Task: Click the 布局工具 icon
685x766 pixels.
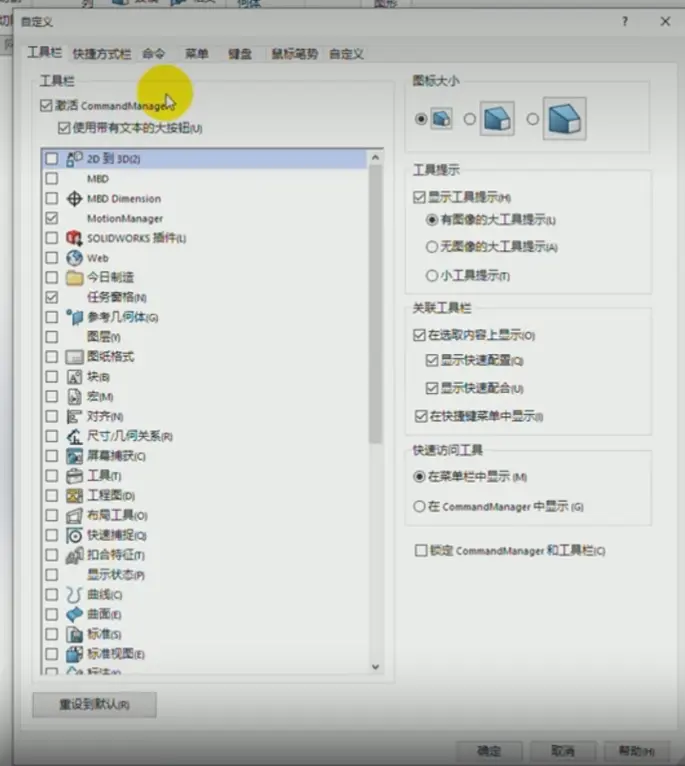Action: tap(74, 515)
